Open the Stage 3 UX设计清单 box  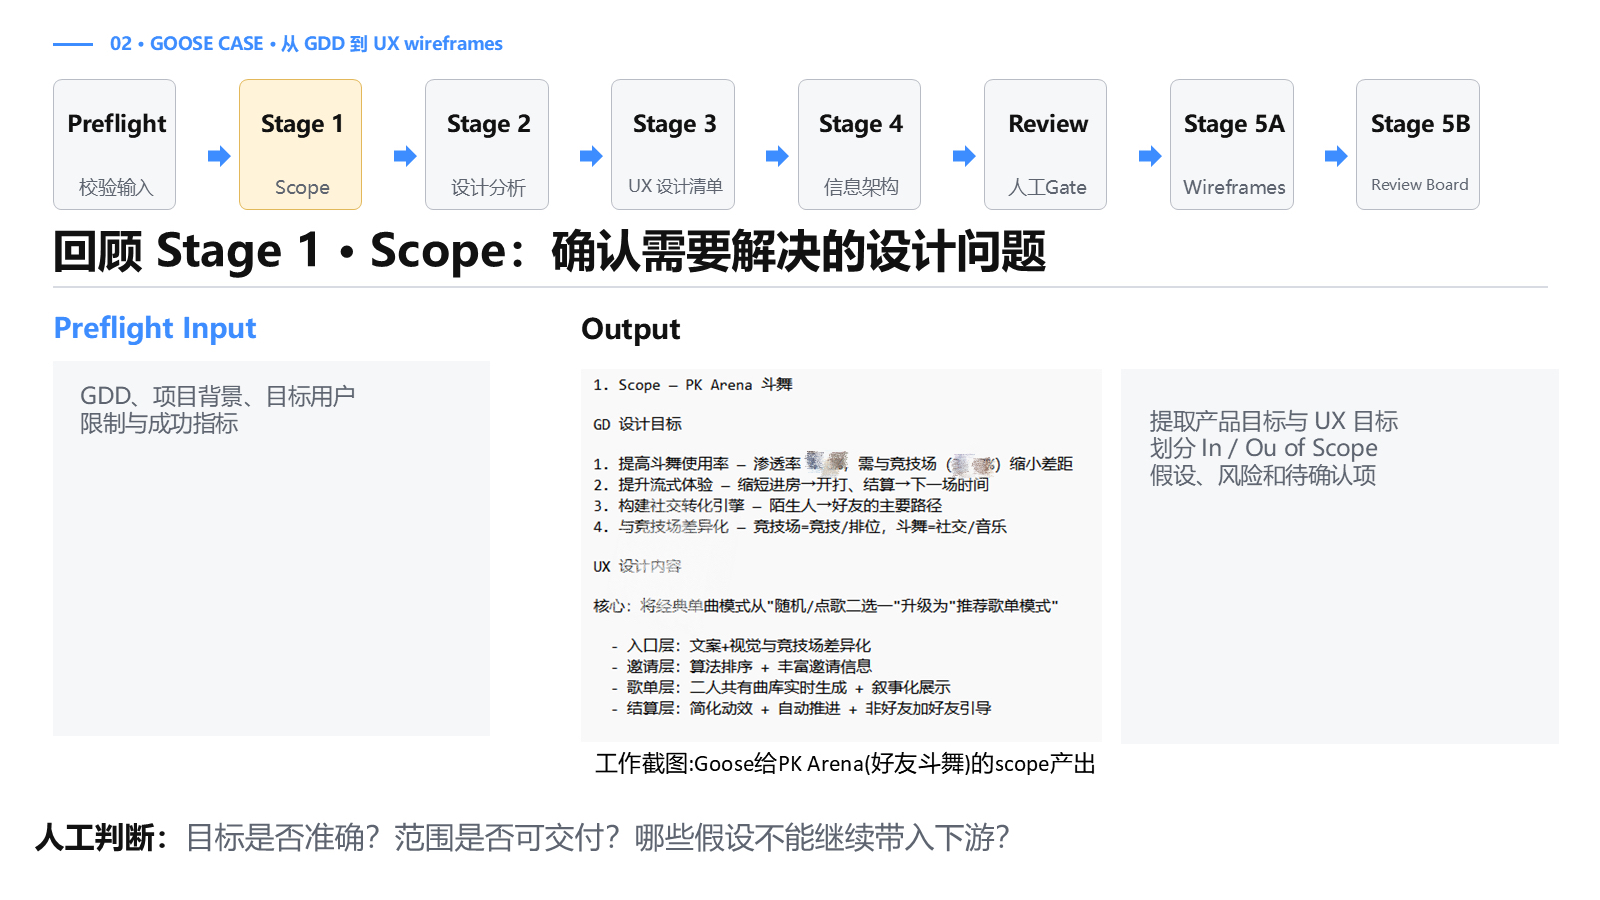(673, 144)
